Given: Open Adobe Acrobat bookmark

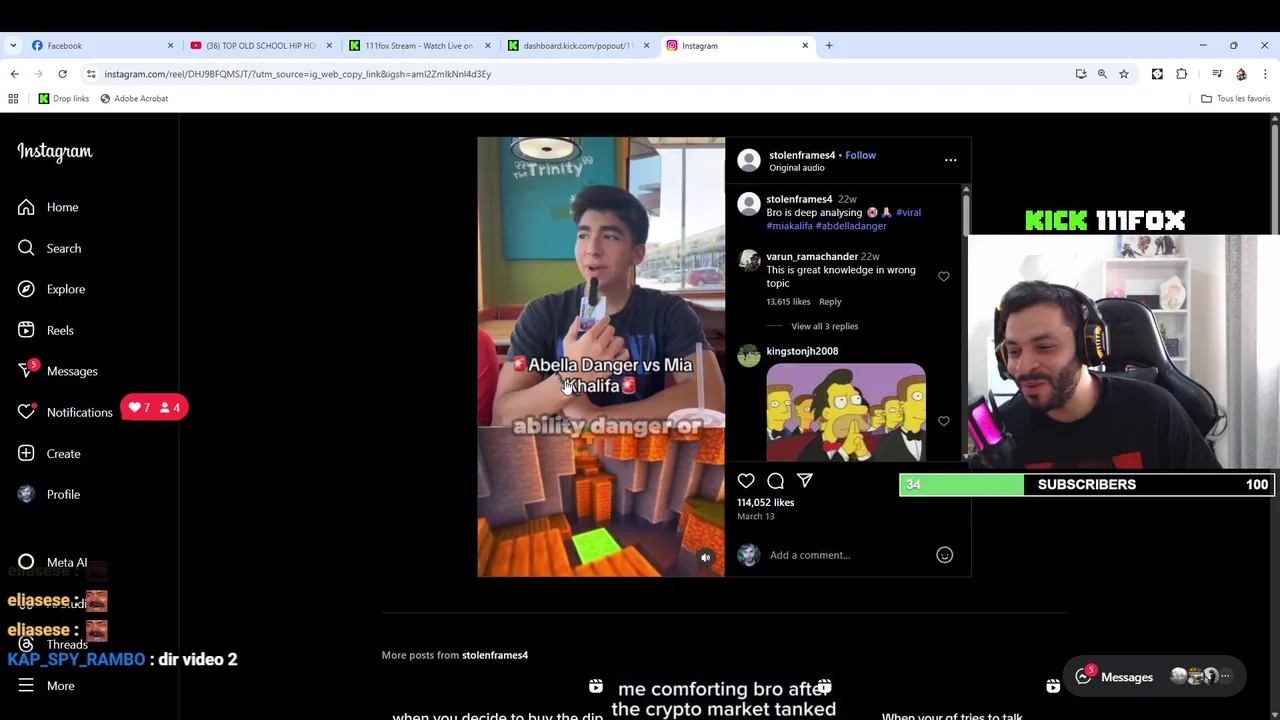Looking at the screenshot, I should (134, 98).
